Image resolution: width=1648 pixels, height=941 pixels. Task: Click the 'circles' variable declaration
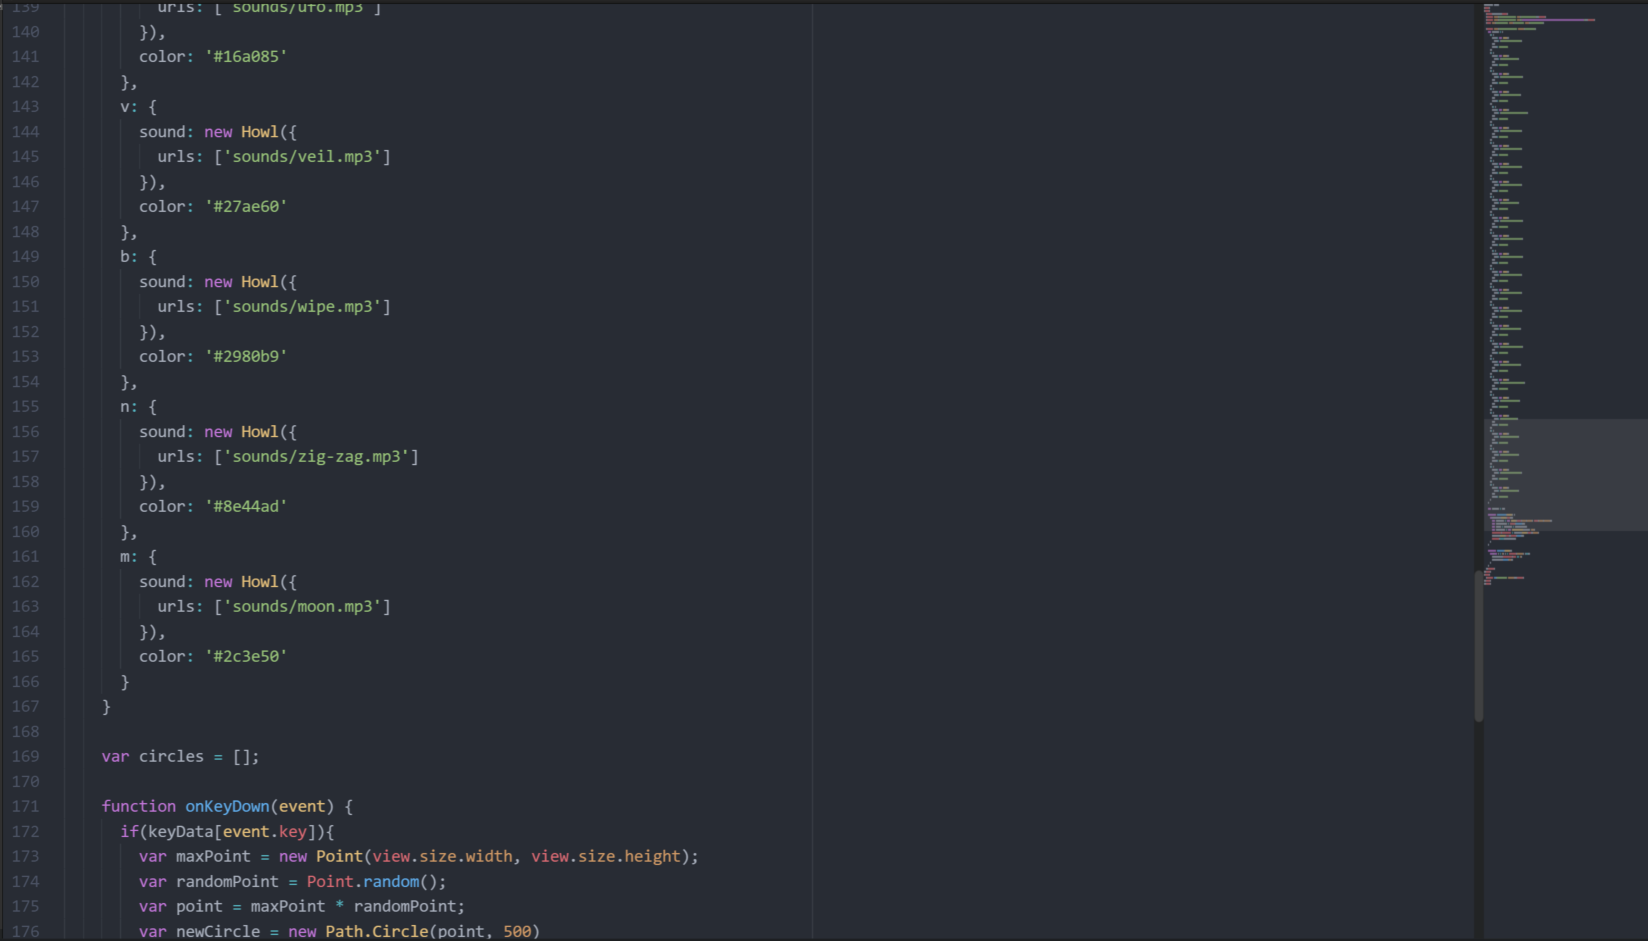coord(171,757)
